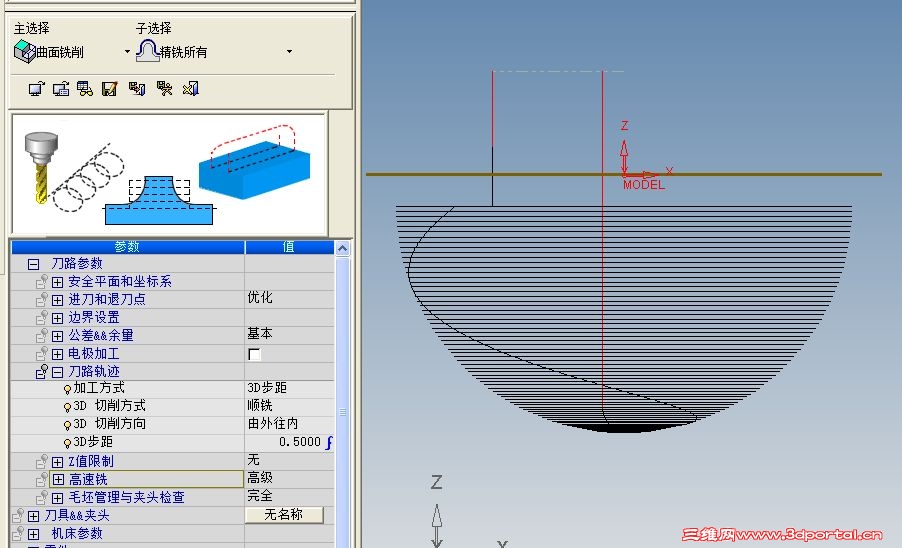
Task: Click the floppy disk with pencil icon
Action: [x=109, y=89]
